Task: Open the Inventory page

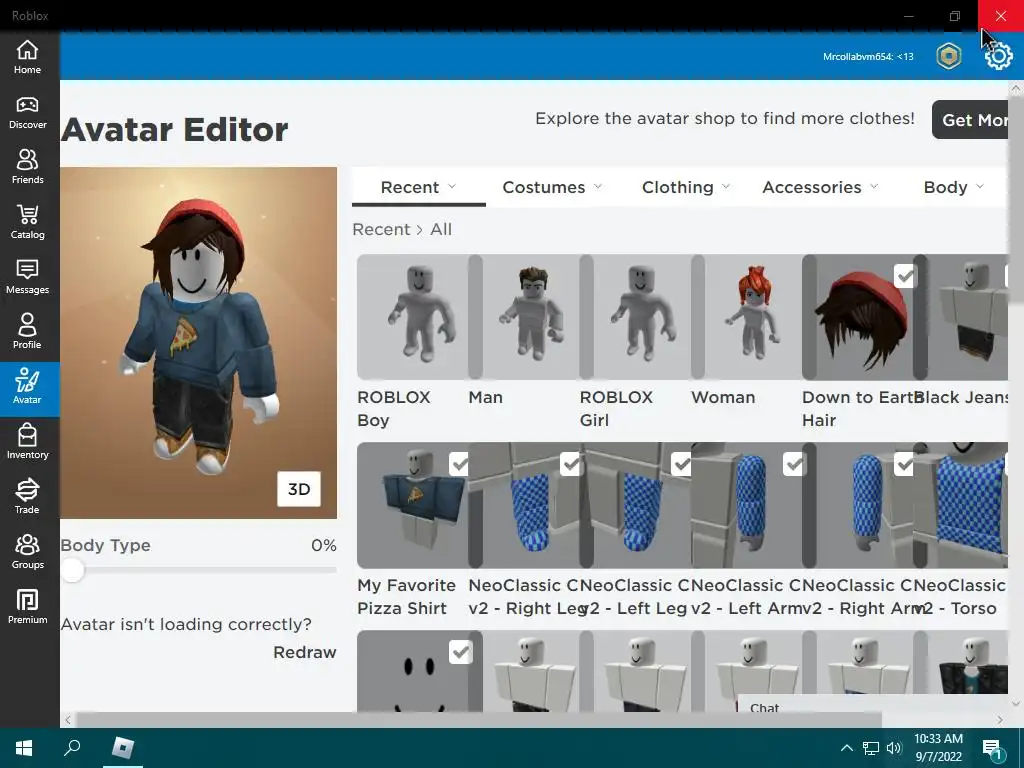Action: [27, 443]
